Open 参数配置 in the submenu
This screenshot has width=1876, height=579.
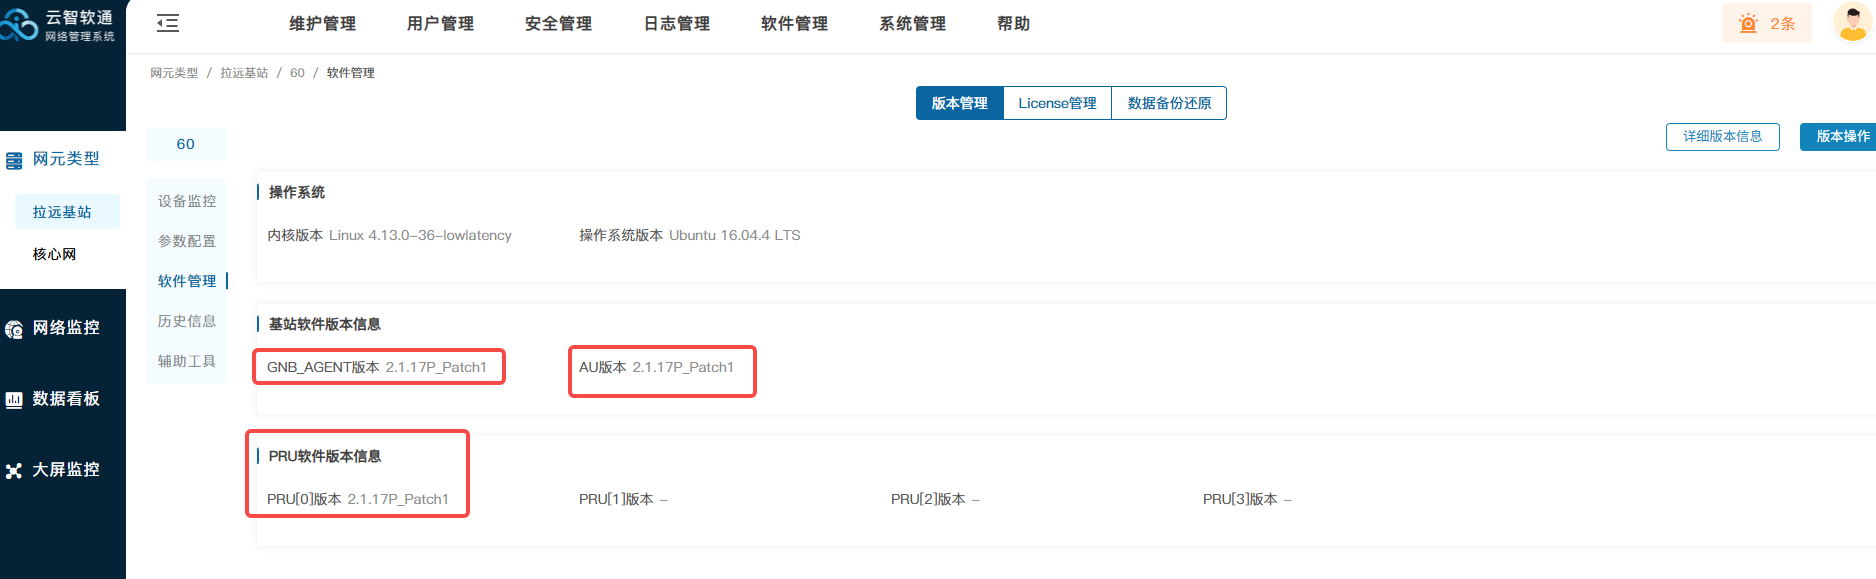(187, 241)
